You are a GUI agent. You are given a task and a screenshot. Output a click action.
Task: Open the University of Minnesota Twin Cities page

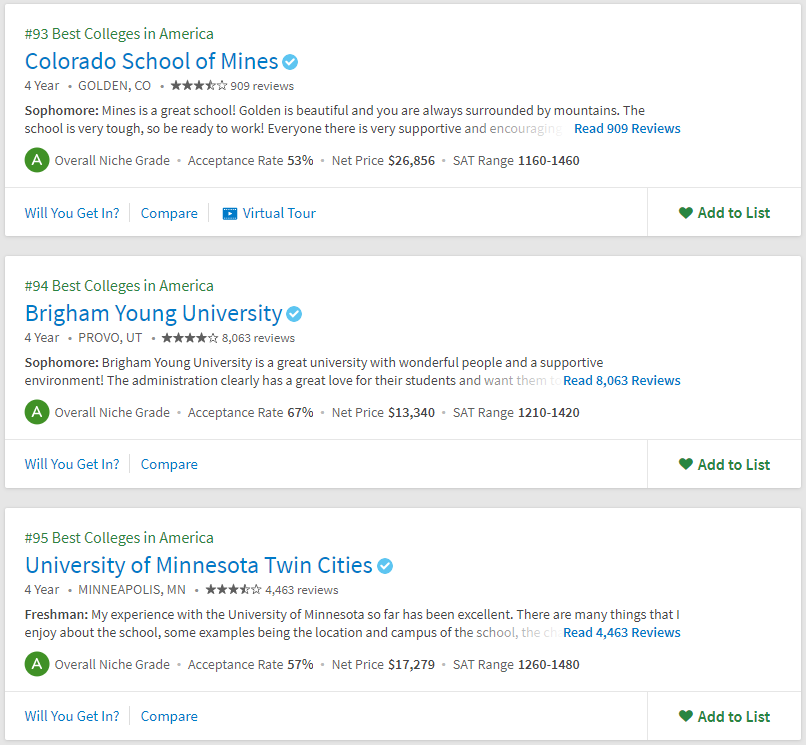[198, 565]
